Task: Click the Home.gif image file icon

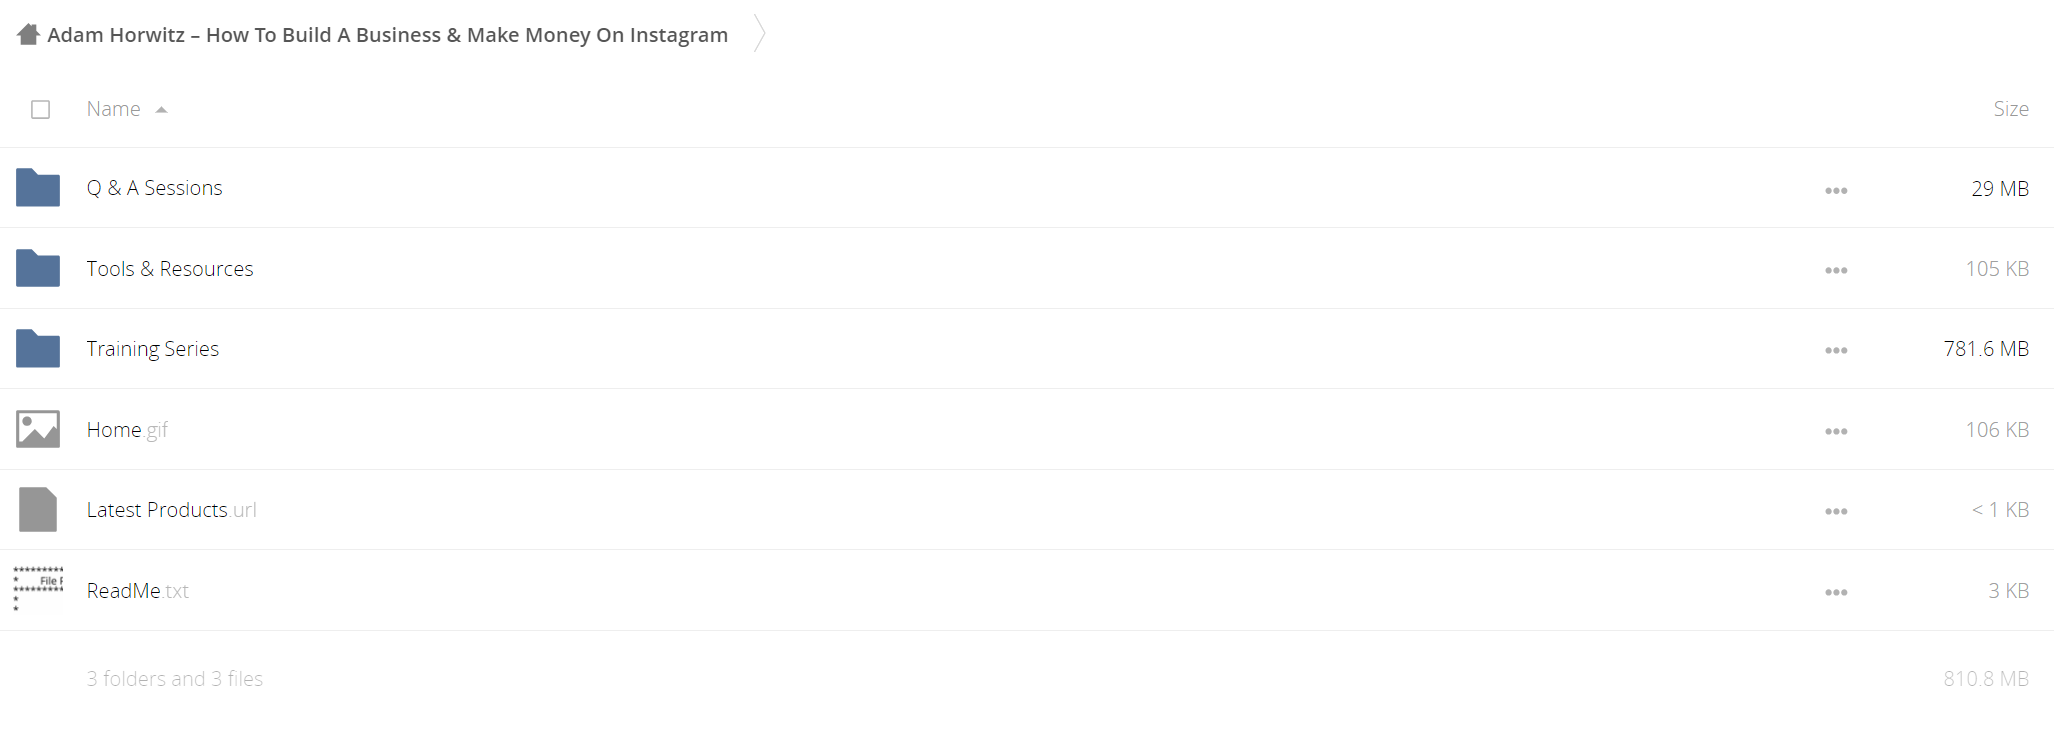Action: (38, 429)
